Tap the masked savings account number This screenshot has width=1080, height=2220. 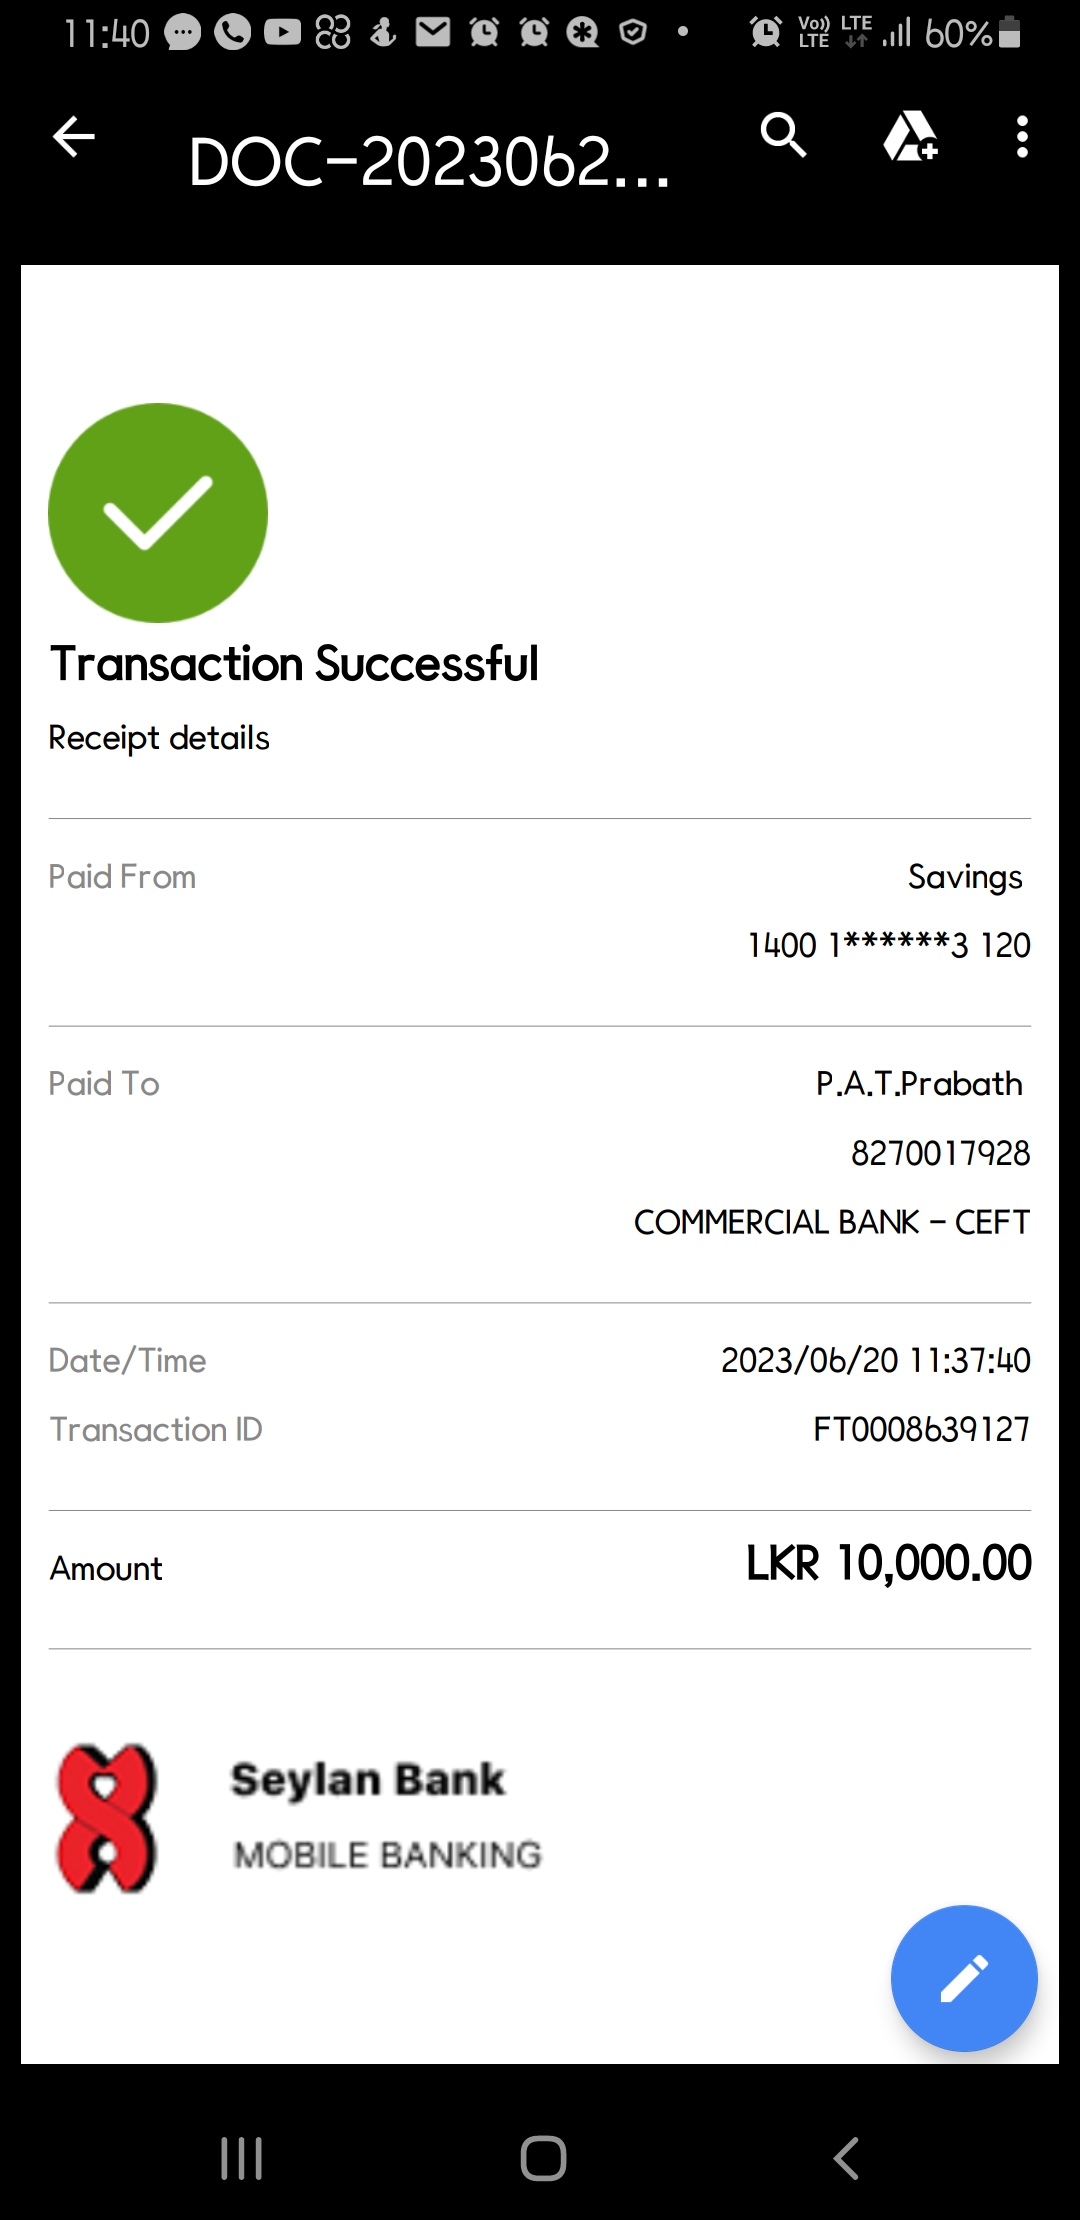(x=889, y=945)
